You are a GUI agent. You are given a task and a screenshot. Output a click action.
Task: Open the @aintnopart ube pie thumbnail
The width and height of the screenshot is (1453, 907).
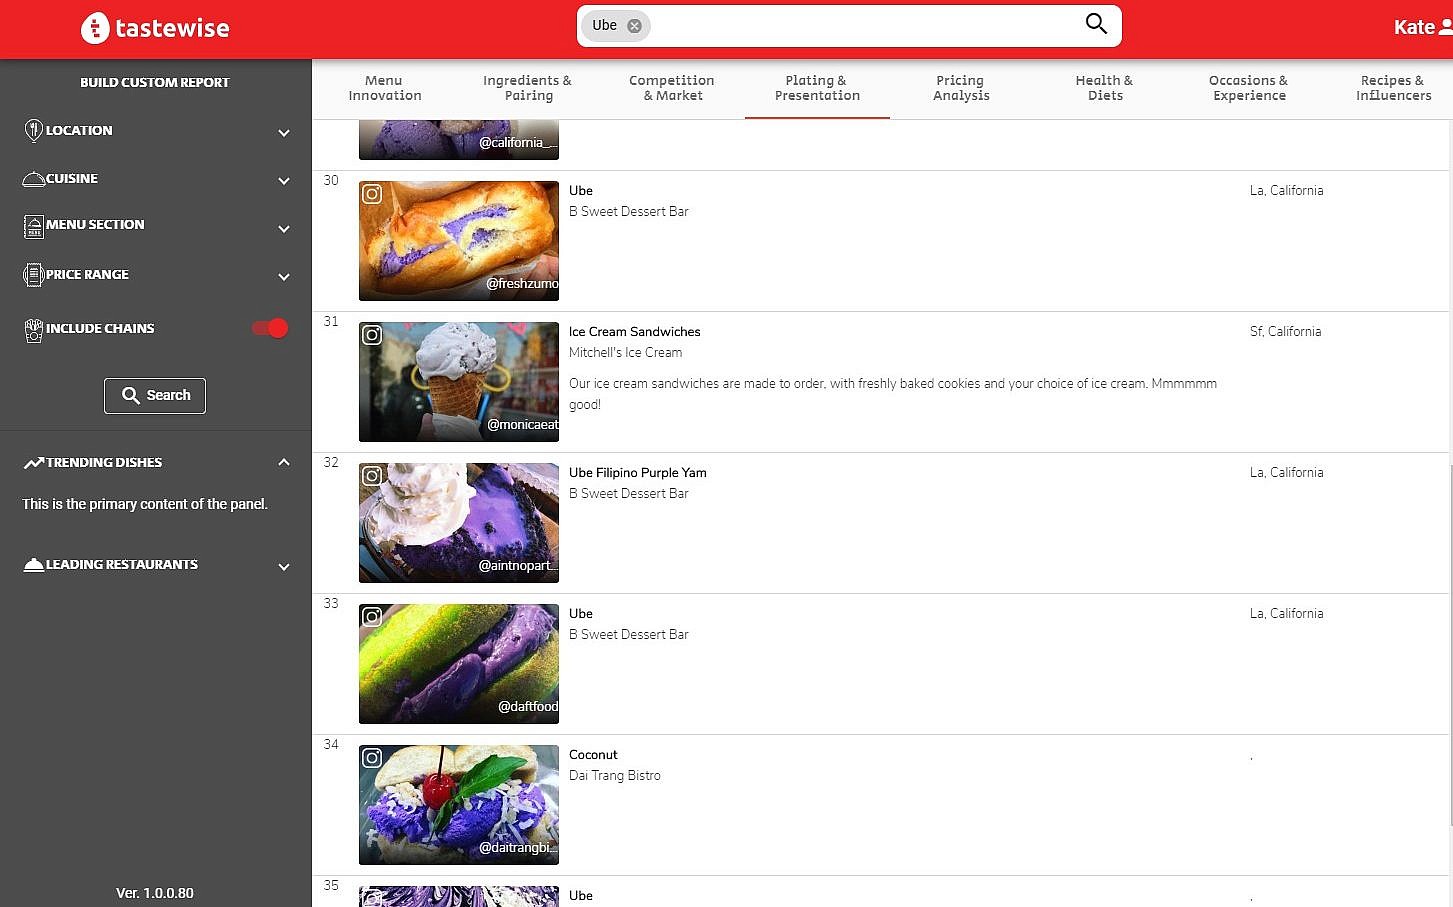(459, 522)
